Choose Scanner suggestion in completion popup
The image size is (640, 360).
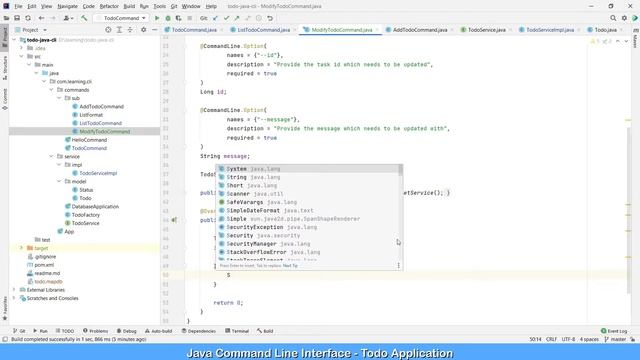coord(307,194)
